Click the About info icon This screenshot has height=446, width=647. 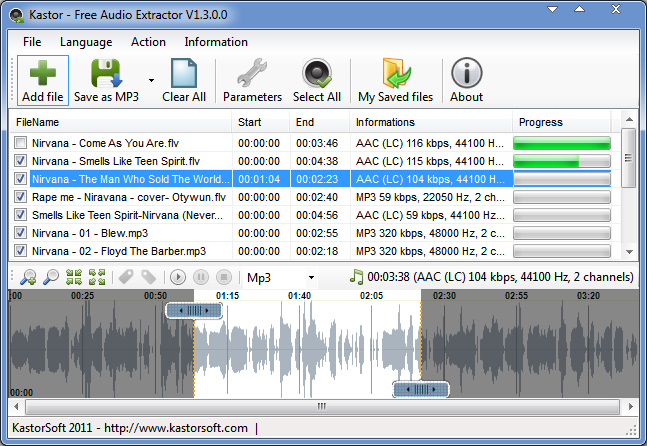(x=467, y=73)
